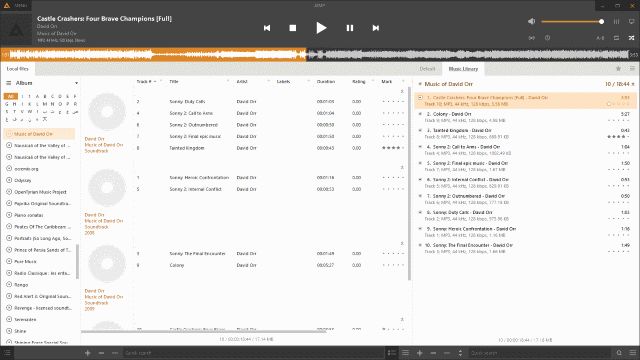Toggle the checkbox for Colony playlist entry
Screen dimensions: 640x360
420,114
